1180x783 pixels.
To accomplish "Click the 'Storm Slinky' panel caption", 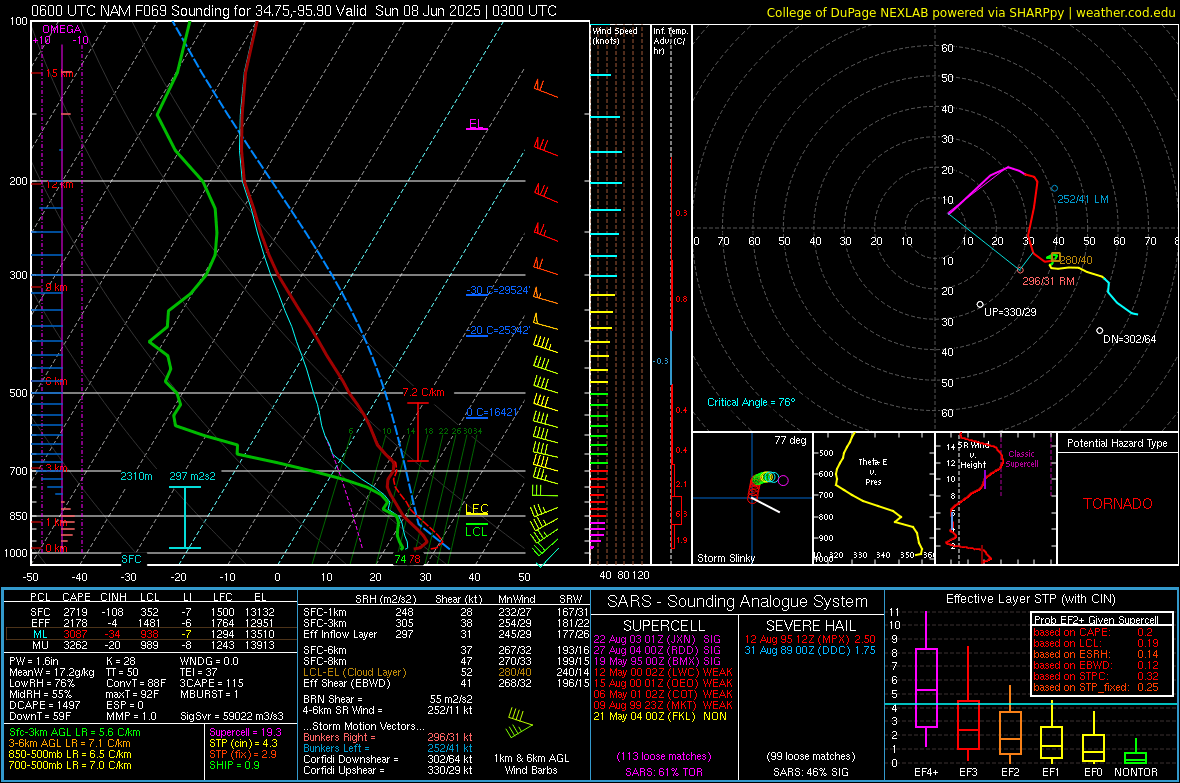I will pyautogui.click(x=726, y=558).
